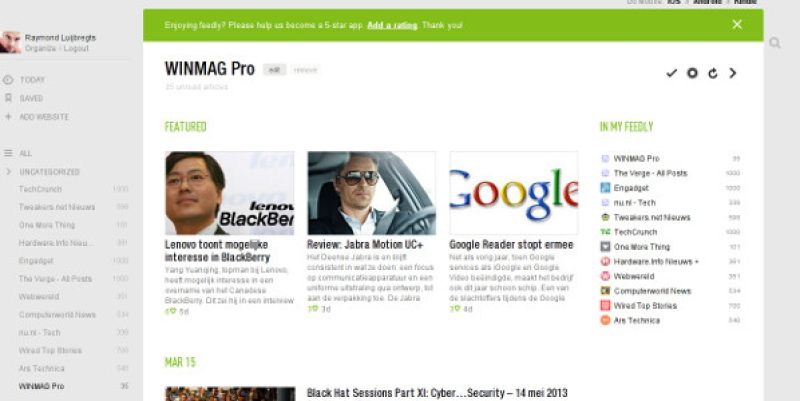800x401 pixels.
Task: Click unread count 35 beside sidebar WINMAG Pro
Action: pos(124,386)
